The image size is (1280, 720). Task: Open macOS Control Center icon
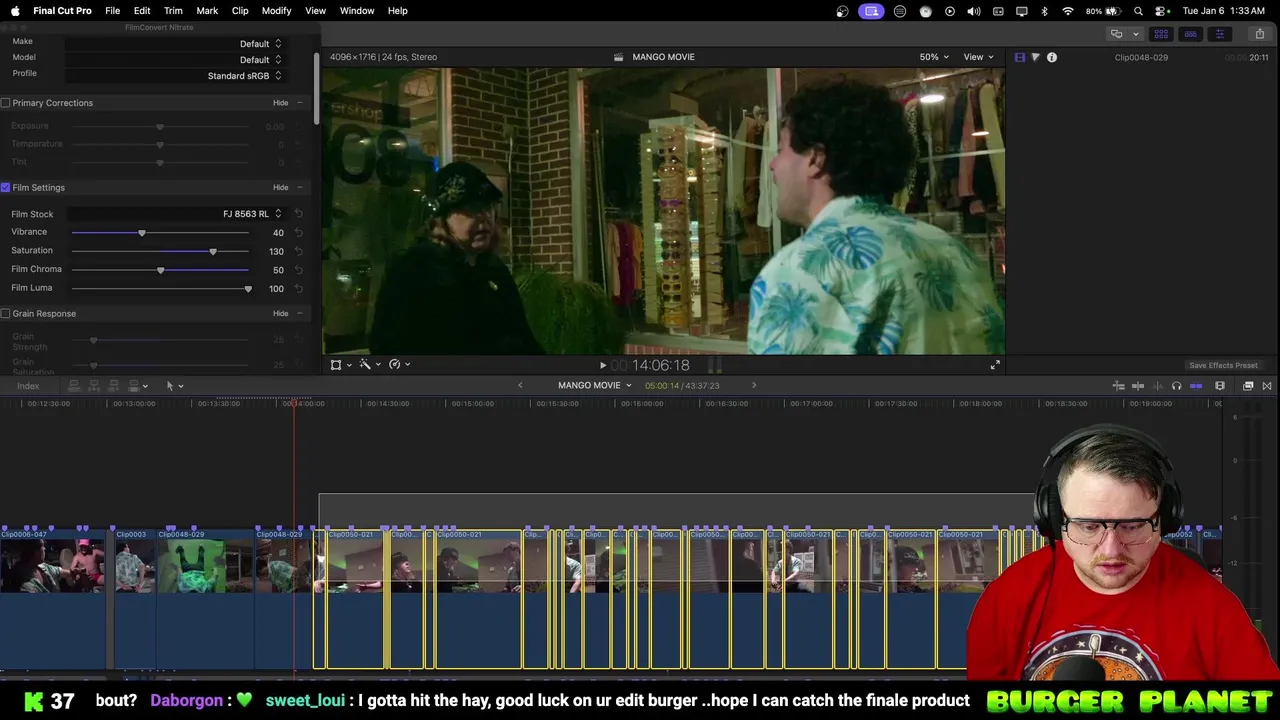[x=1162, y=11]
